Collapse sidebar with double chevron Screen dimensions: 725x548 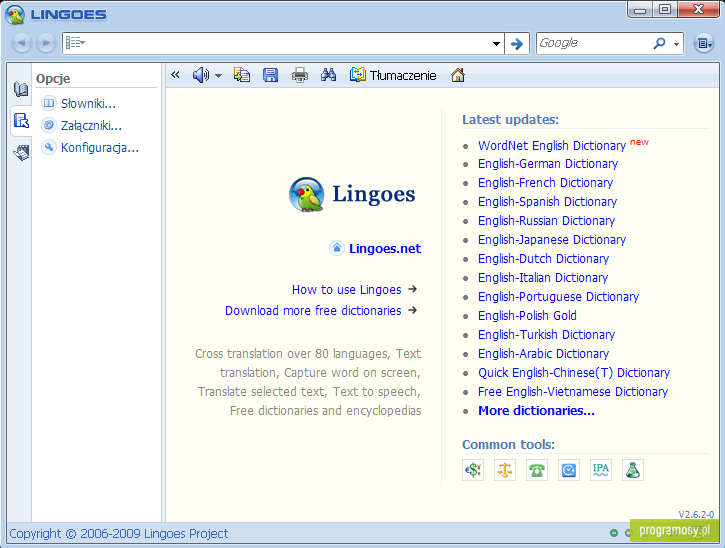pos(175,74)
